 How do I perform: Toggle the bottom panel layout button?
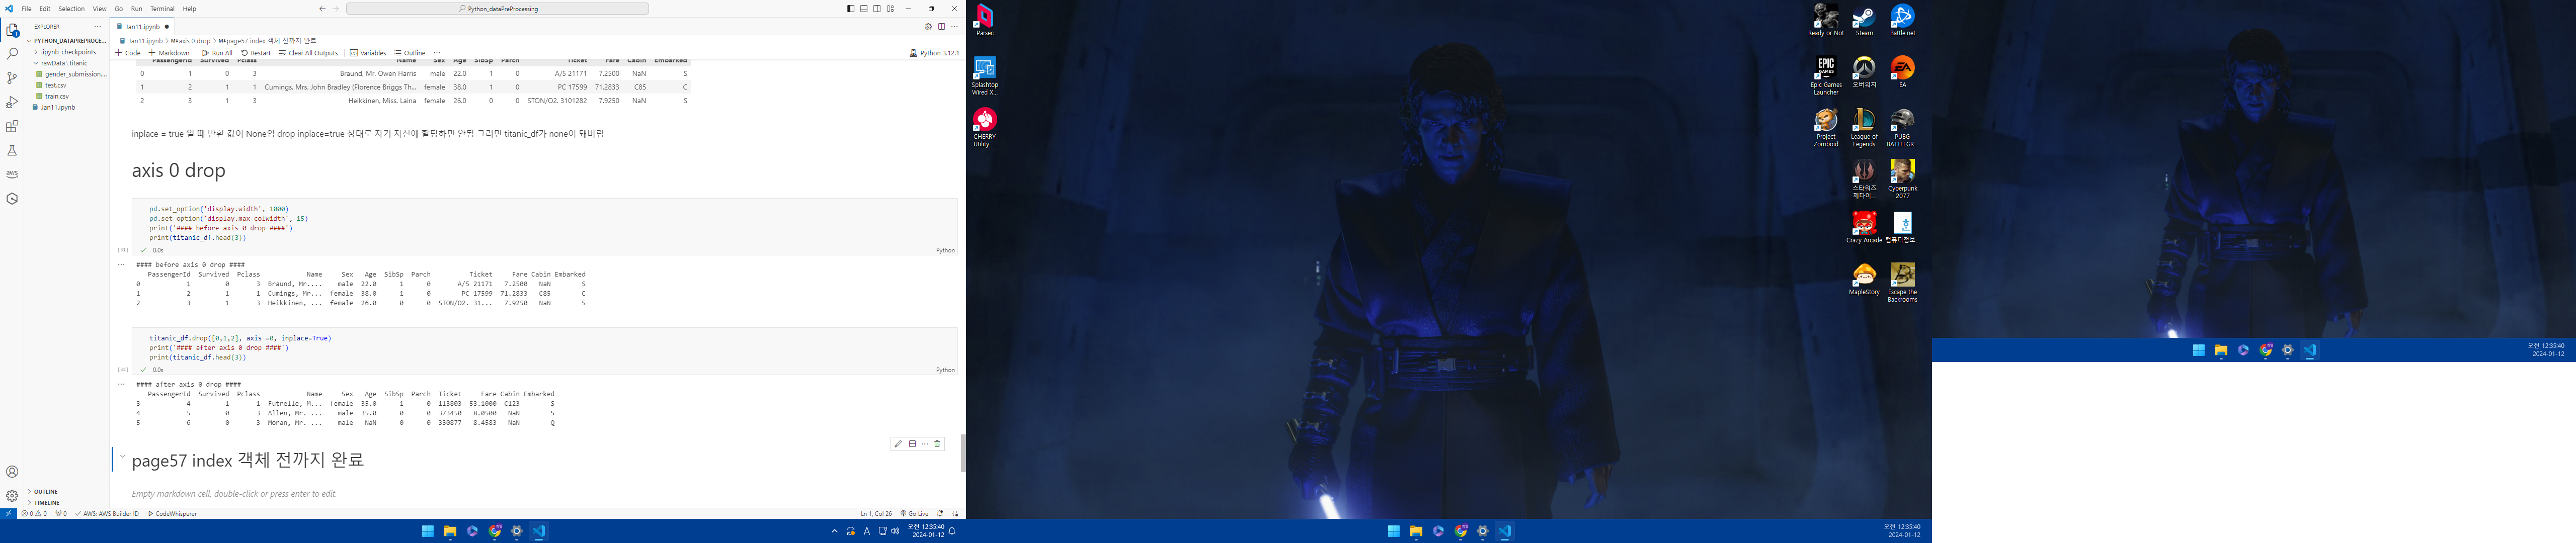(x=864, y=9)
